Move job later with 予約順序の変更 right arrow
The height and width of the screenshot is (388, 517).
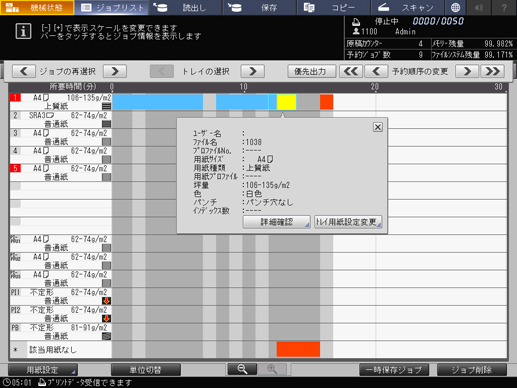[x=467, y=71]
